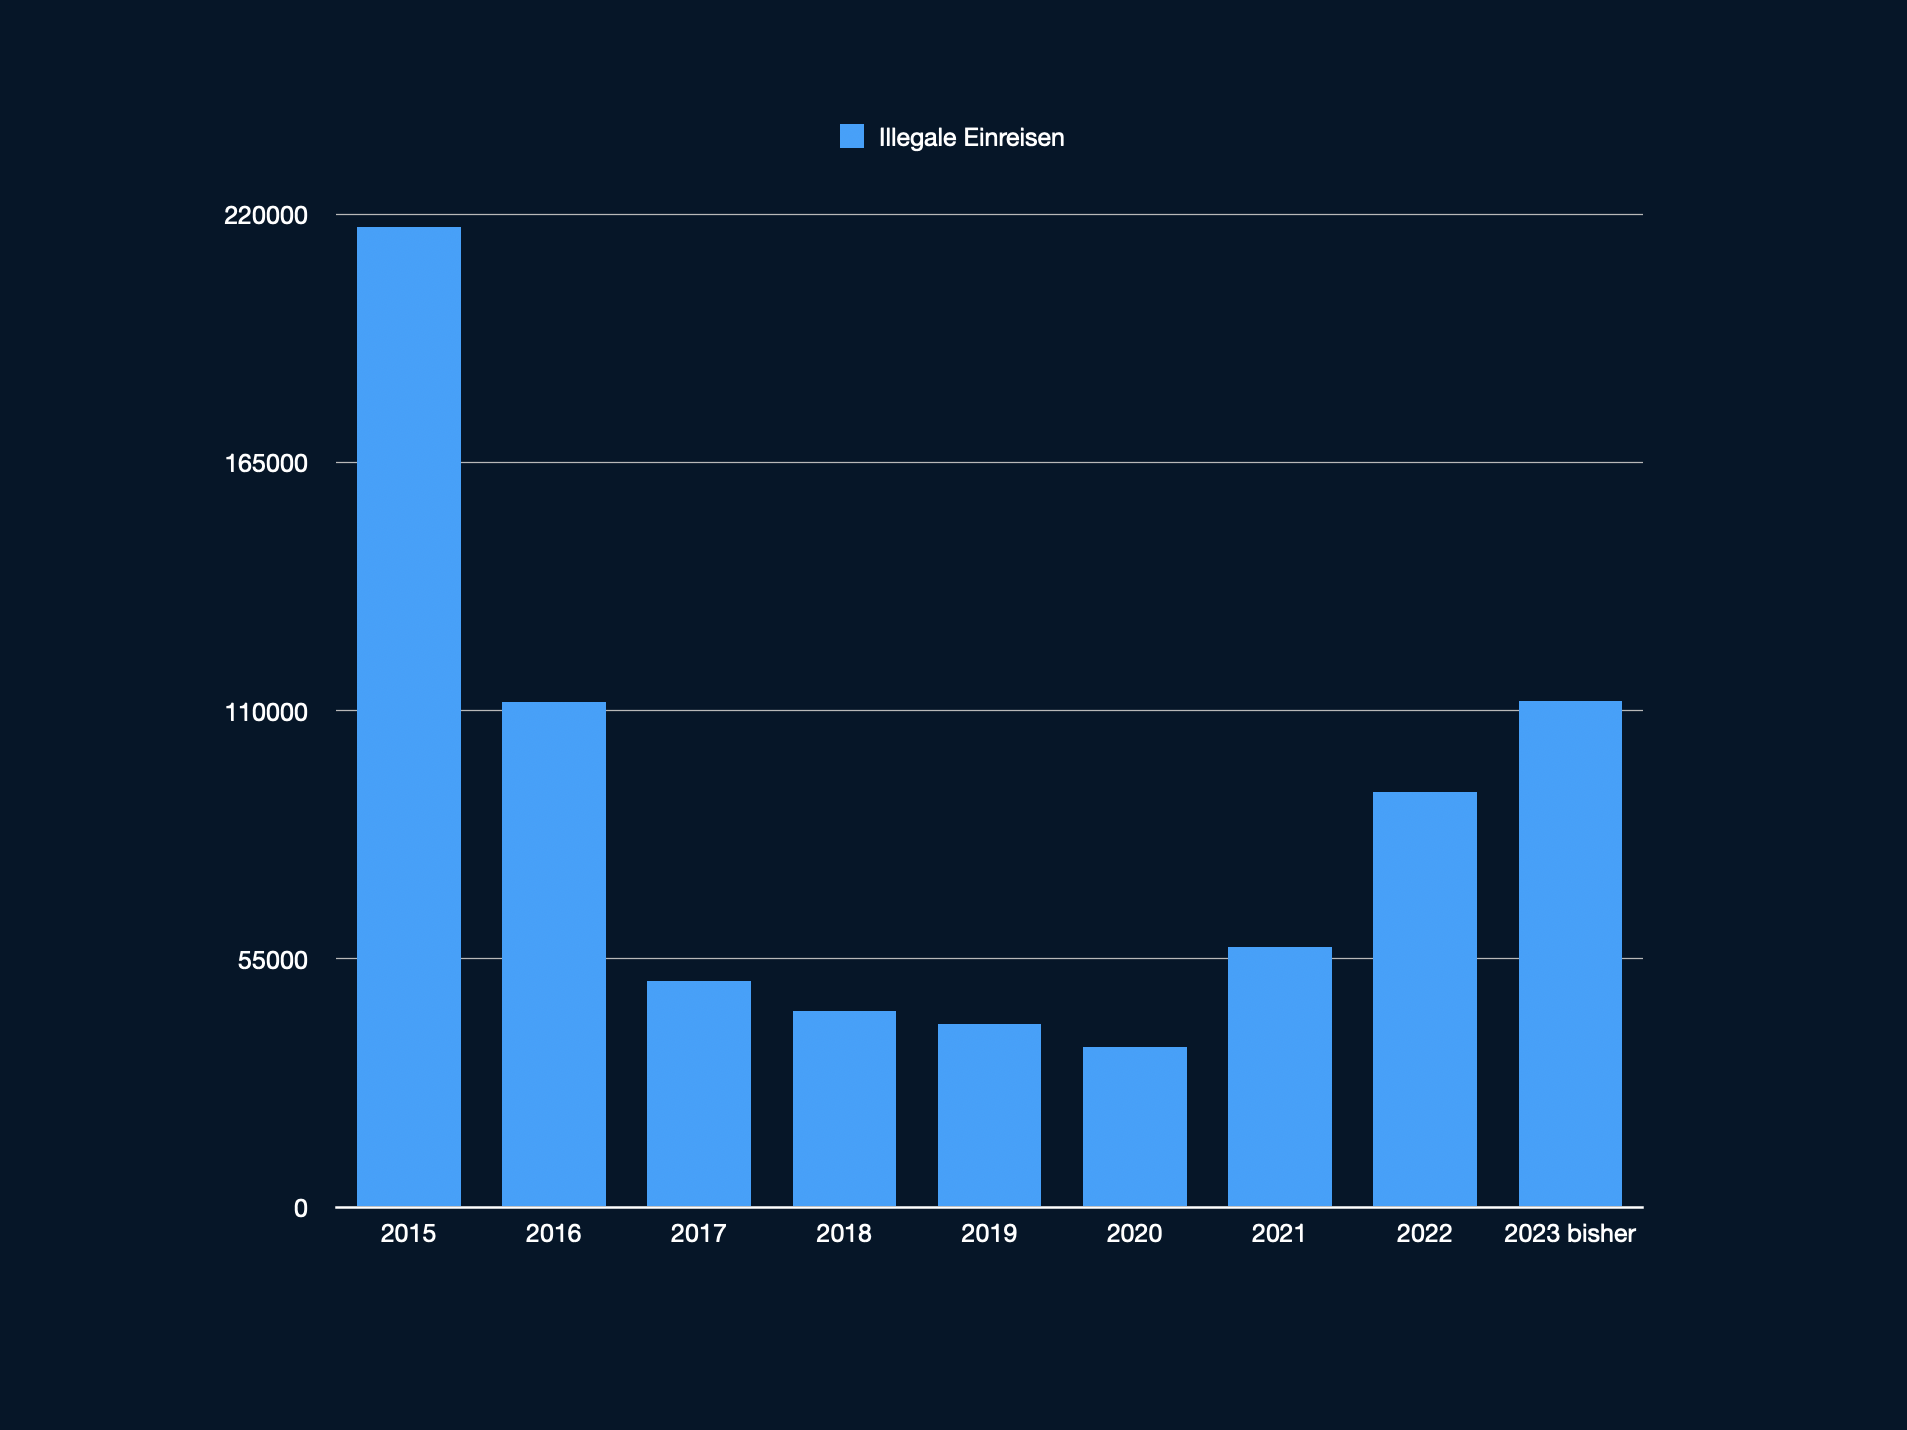Select the 2016 bar in chart
Viewport: 1907px width, 1430px height.
pyautogui.click(x=553, y=953)
